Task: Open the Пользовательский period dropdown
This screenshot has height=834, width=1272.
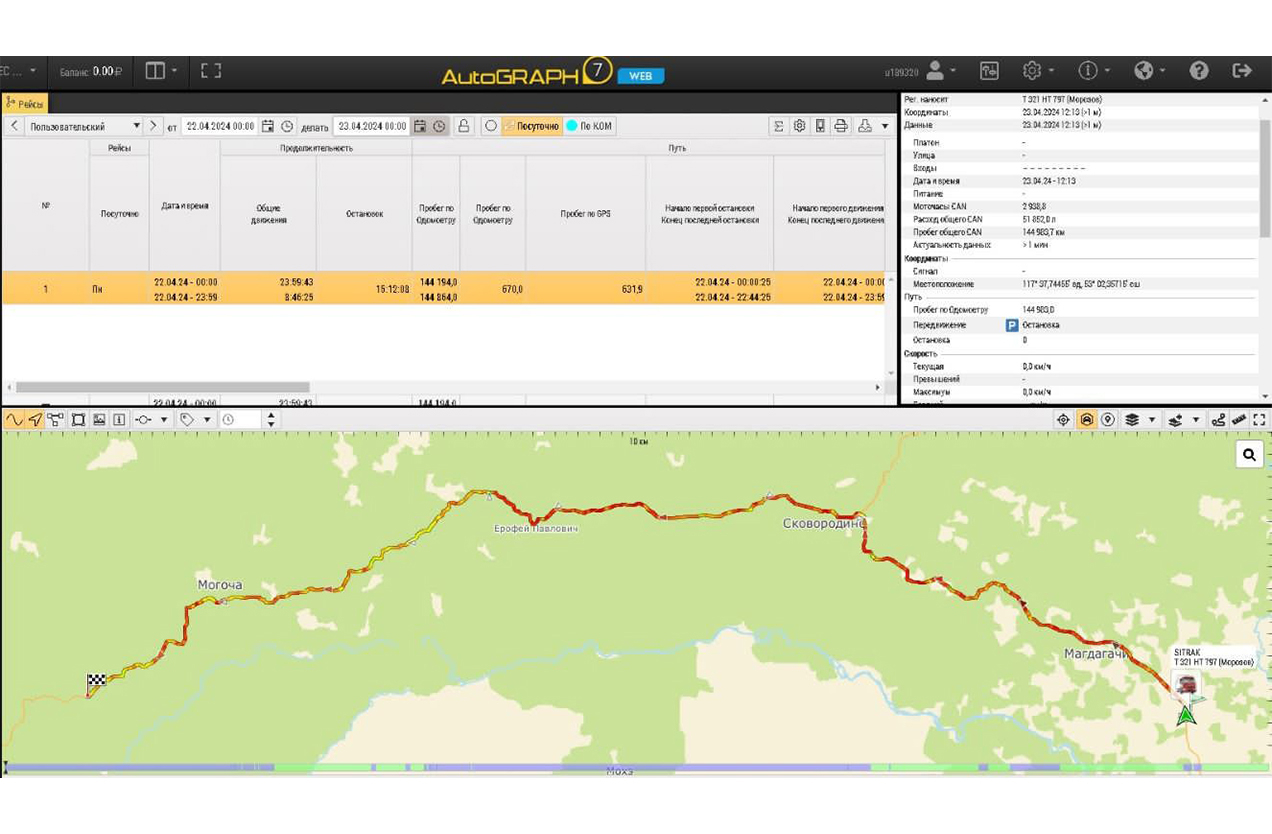Action: (x=84, y=127)
